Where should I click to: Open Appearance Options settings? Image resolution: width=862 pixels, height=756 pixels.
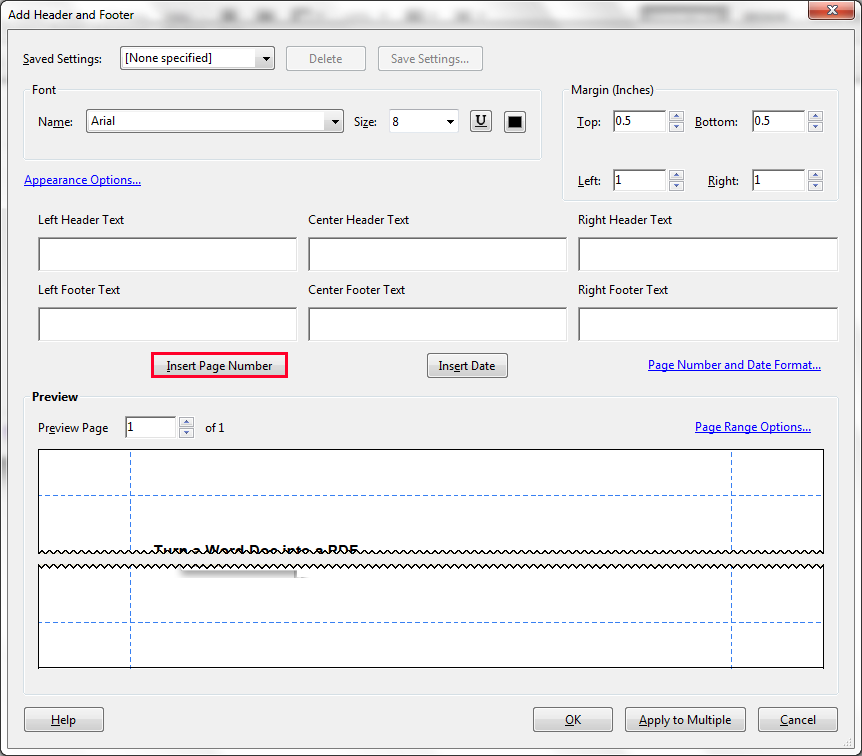tap(82, 179)
